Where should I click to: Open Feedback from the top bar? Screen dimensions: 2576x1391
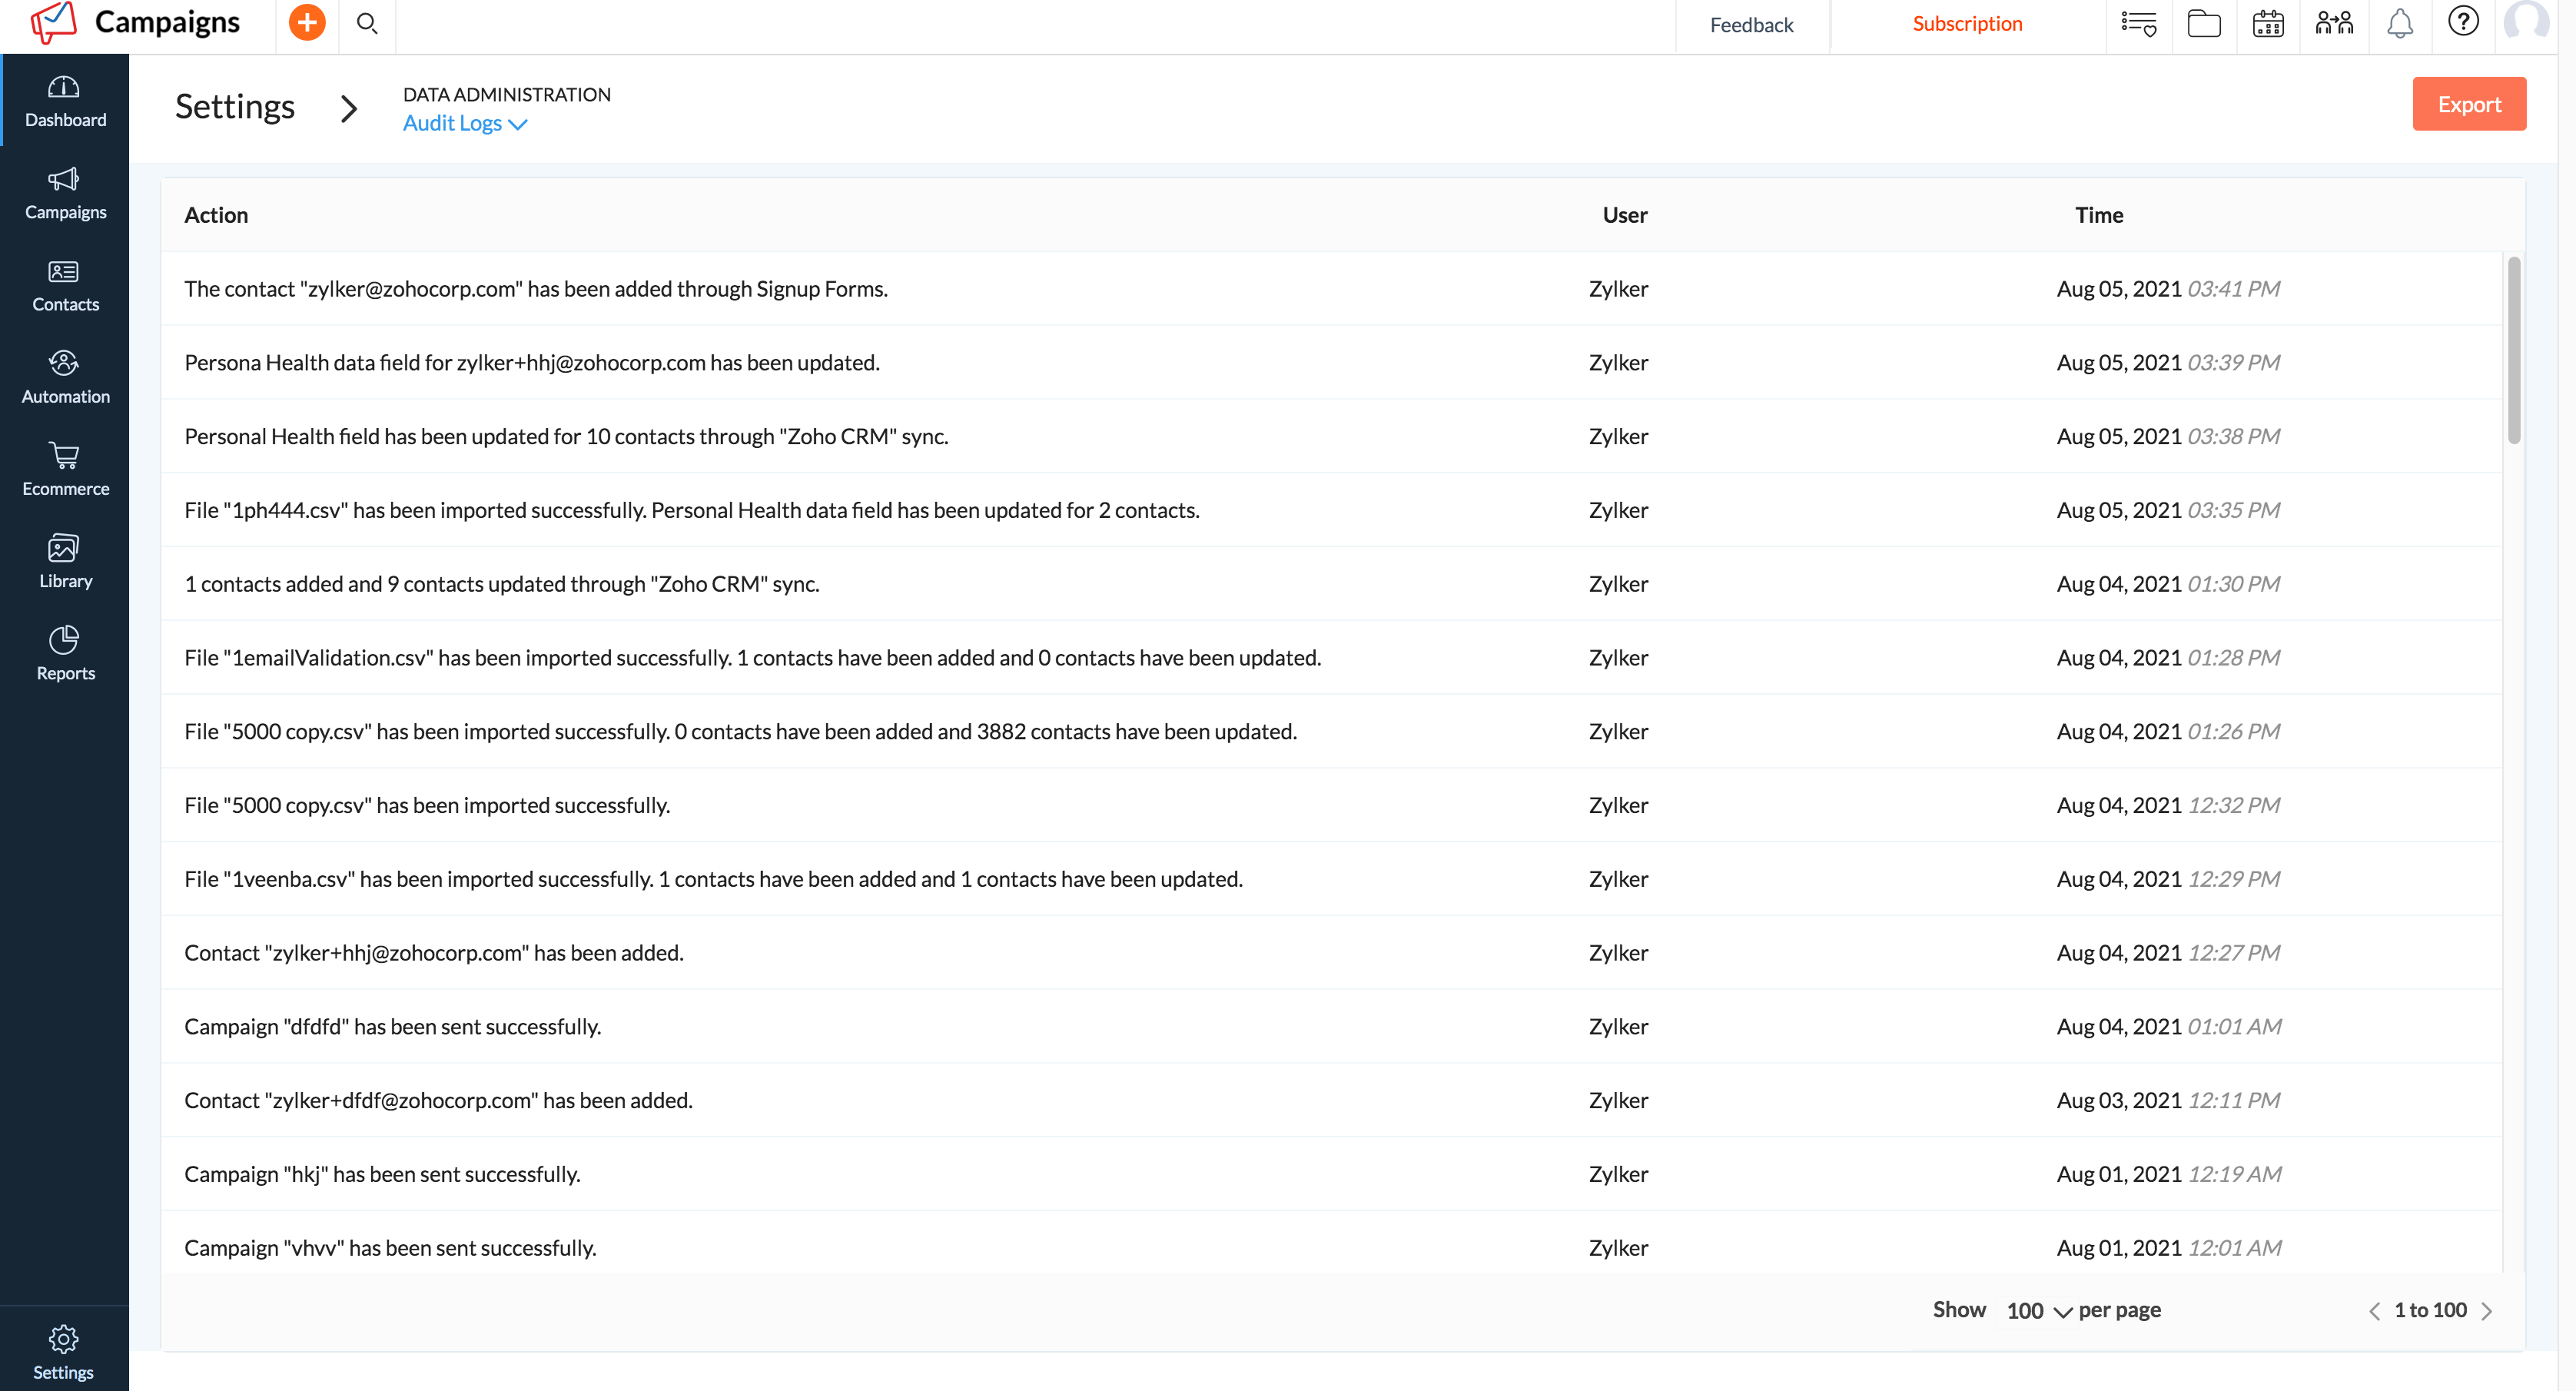(1751, 25)
